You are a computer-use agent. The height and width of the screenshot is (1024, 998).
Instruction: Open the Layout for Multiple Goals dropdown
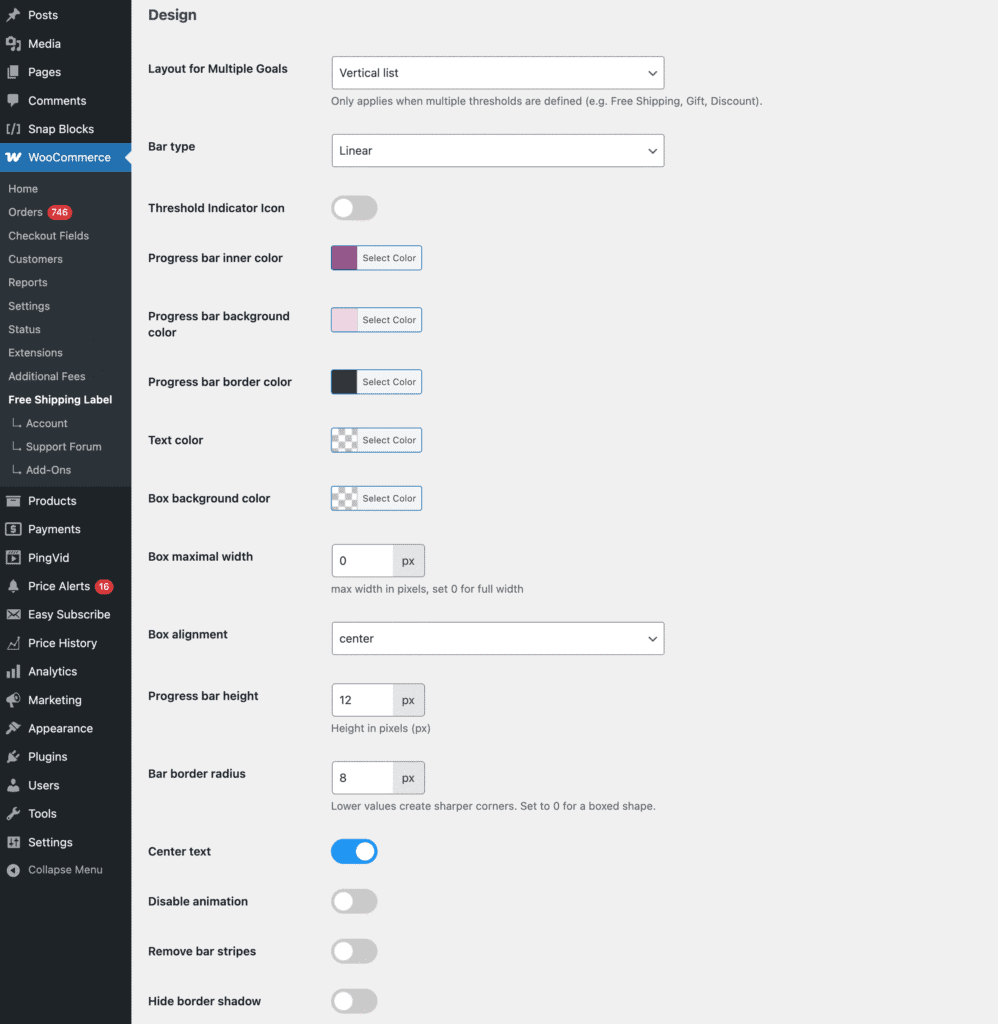coord(497,73)
